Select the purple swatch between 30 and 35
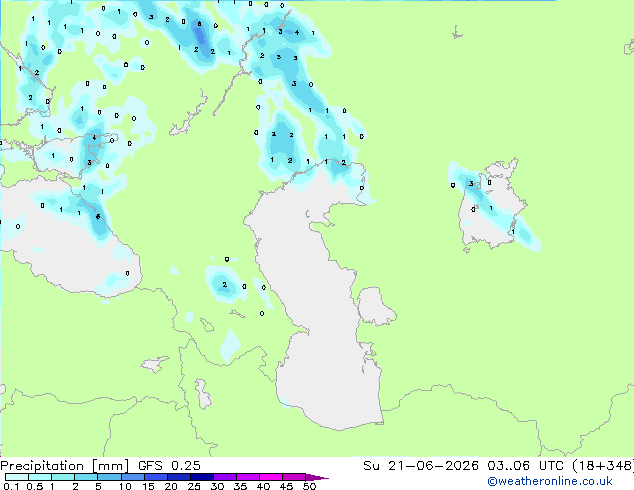 224,477
